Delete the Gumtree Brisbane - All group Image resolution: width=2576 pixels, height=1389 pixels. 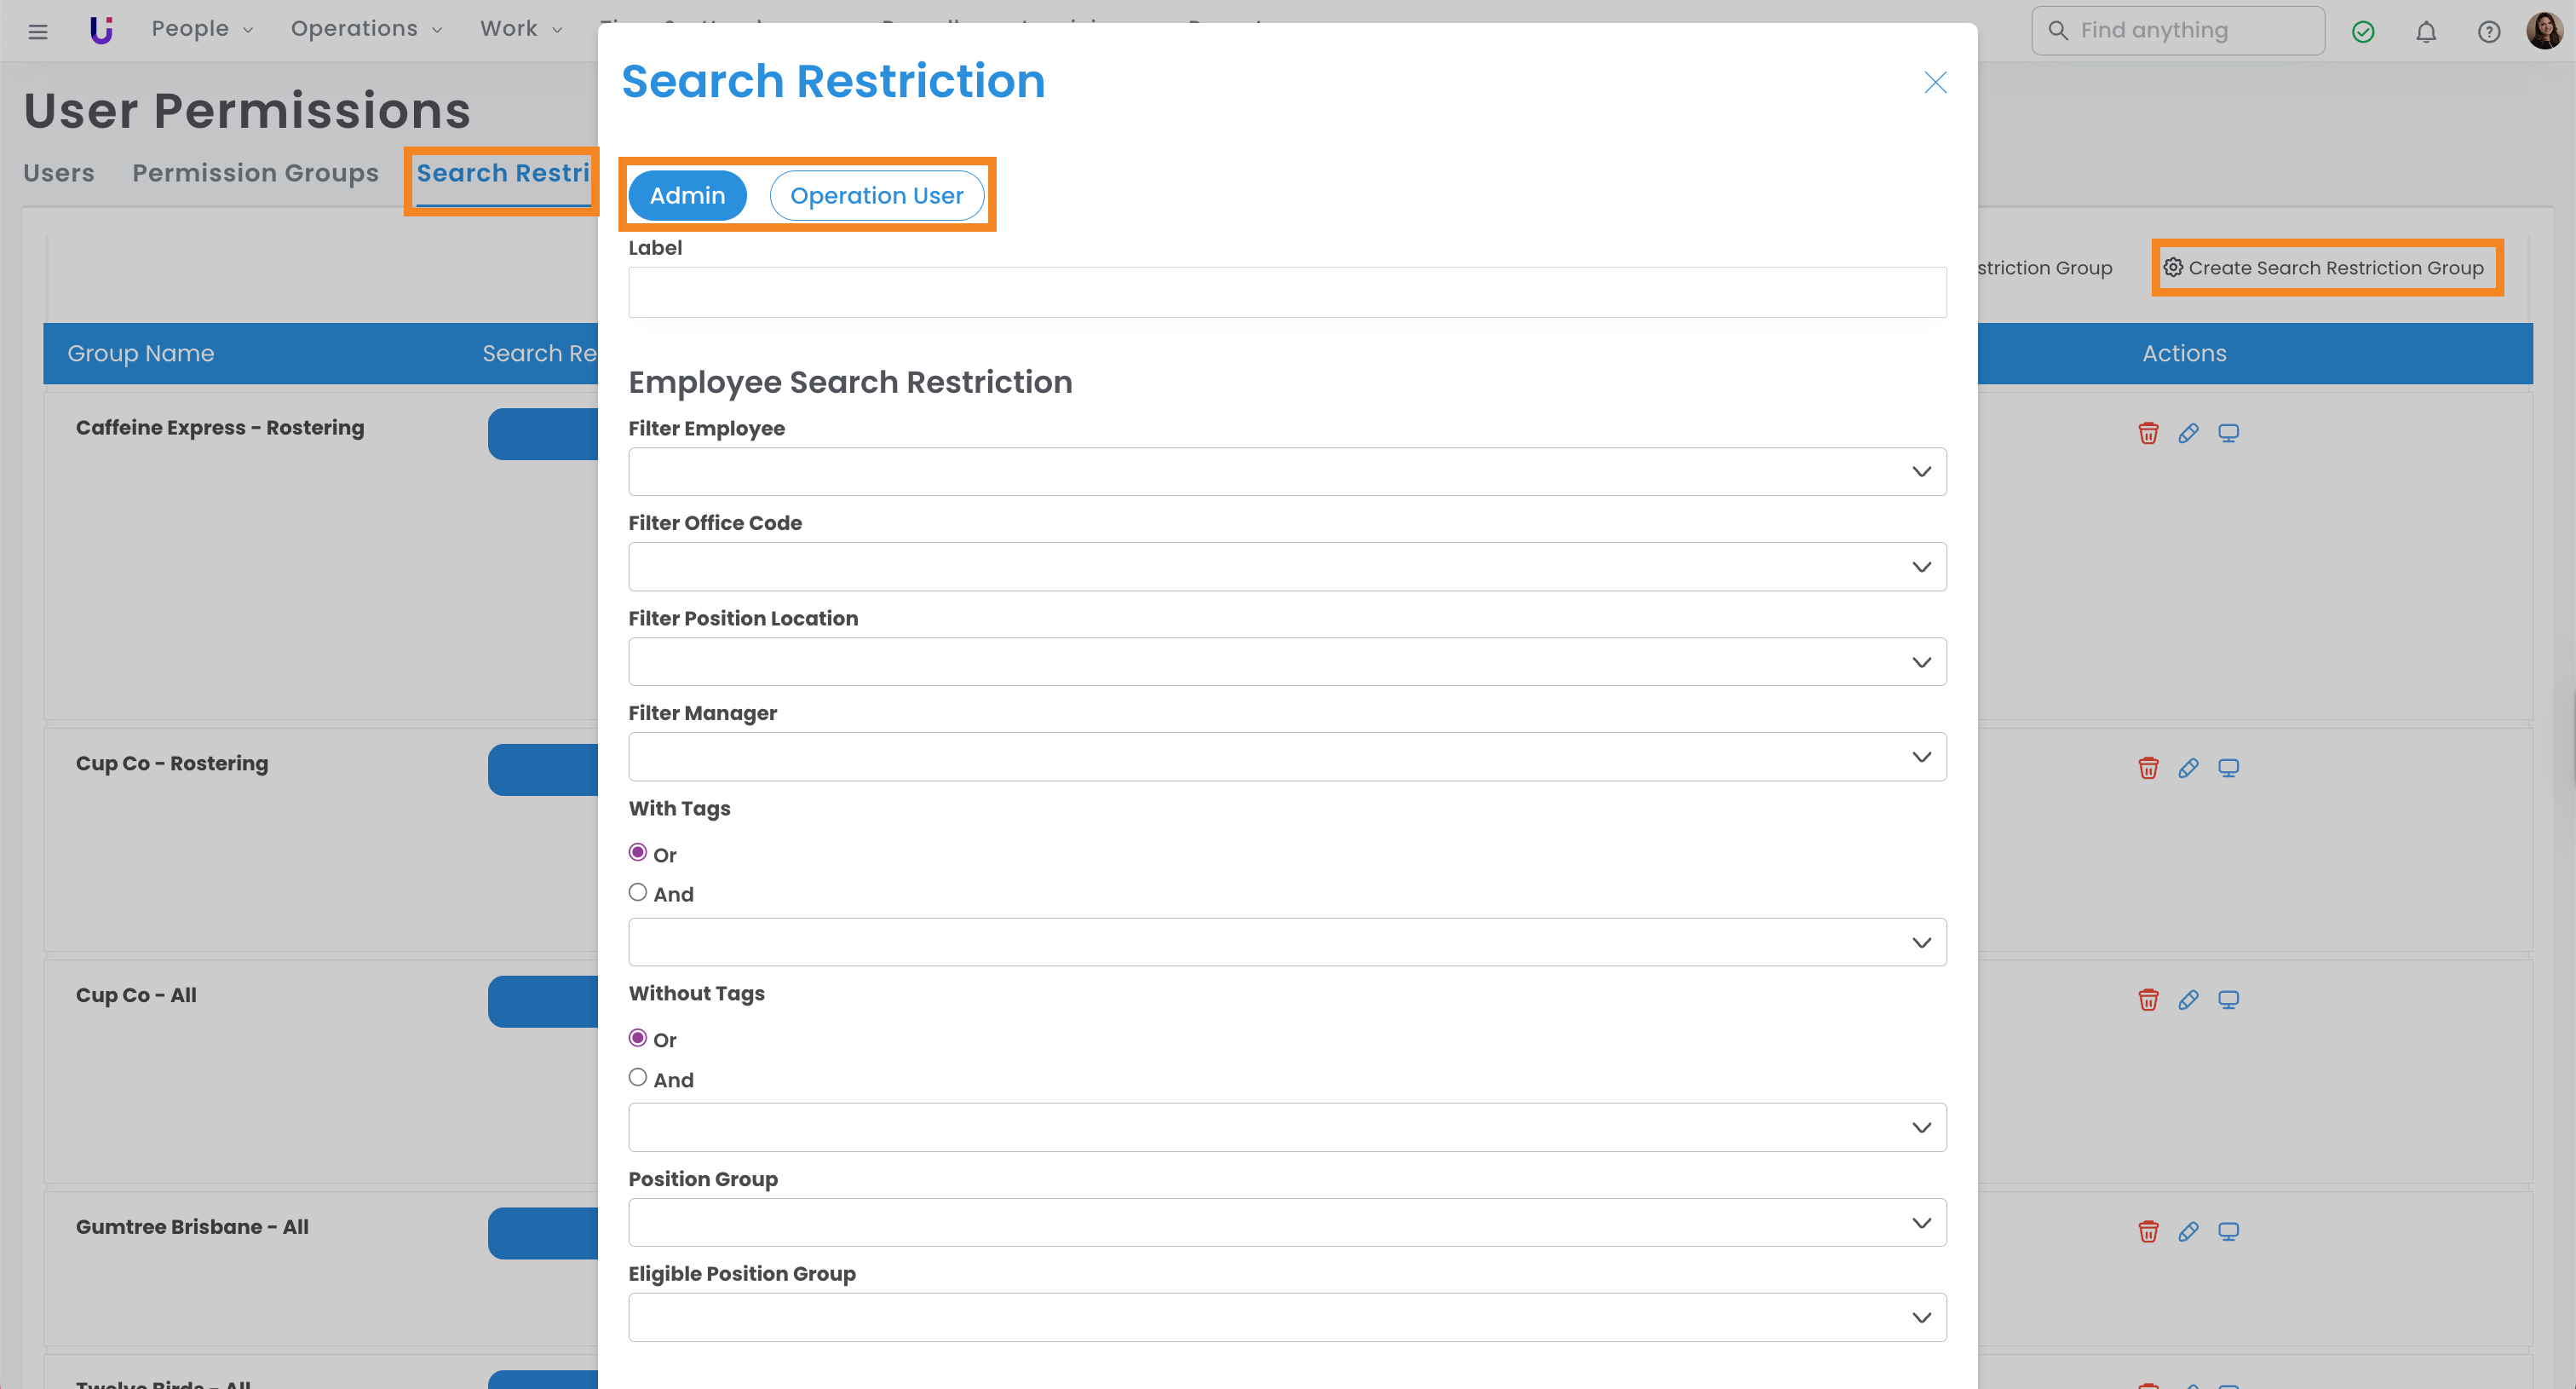coord(2147,1231)
